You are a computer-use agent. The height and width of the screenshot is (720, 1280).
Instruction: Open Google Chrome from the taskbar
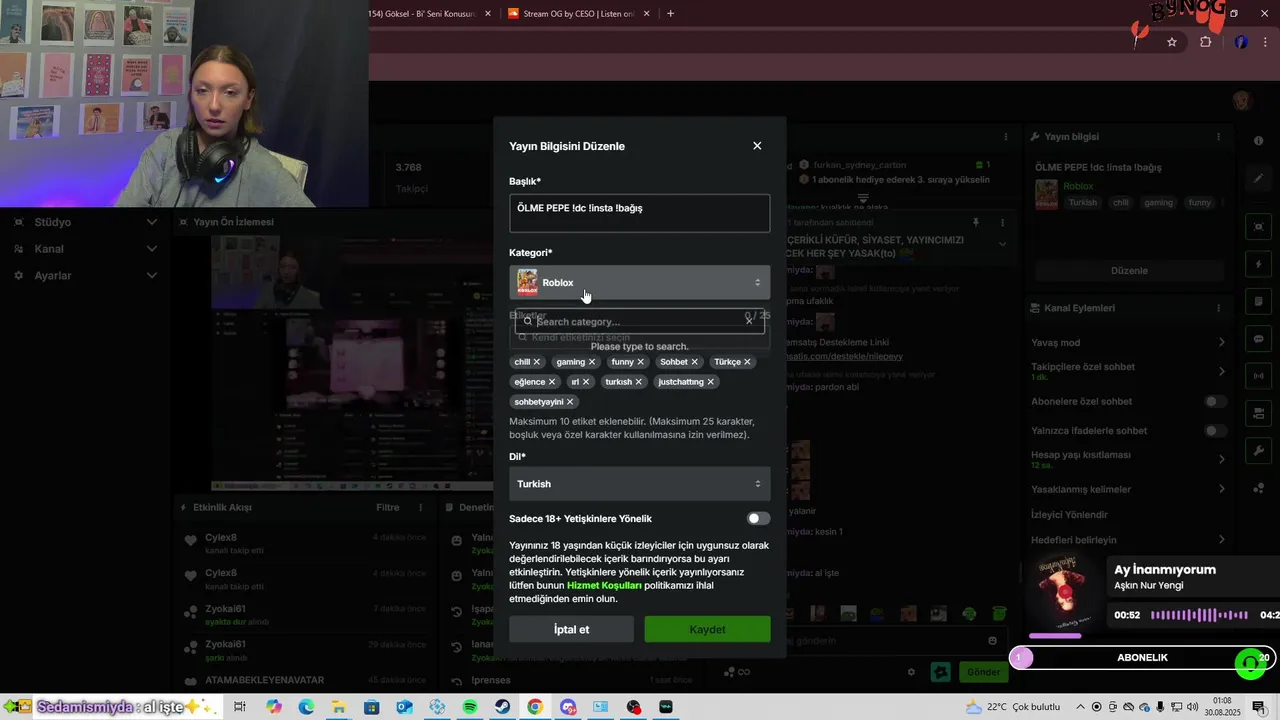(535, 707)
